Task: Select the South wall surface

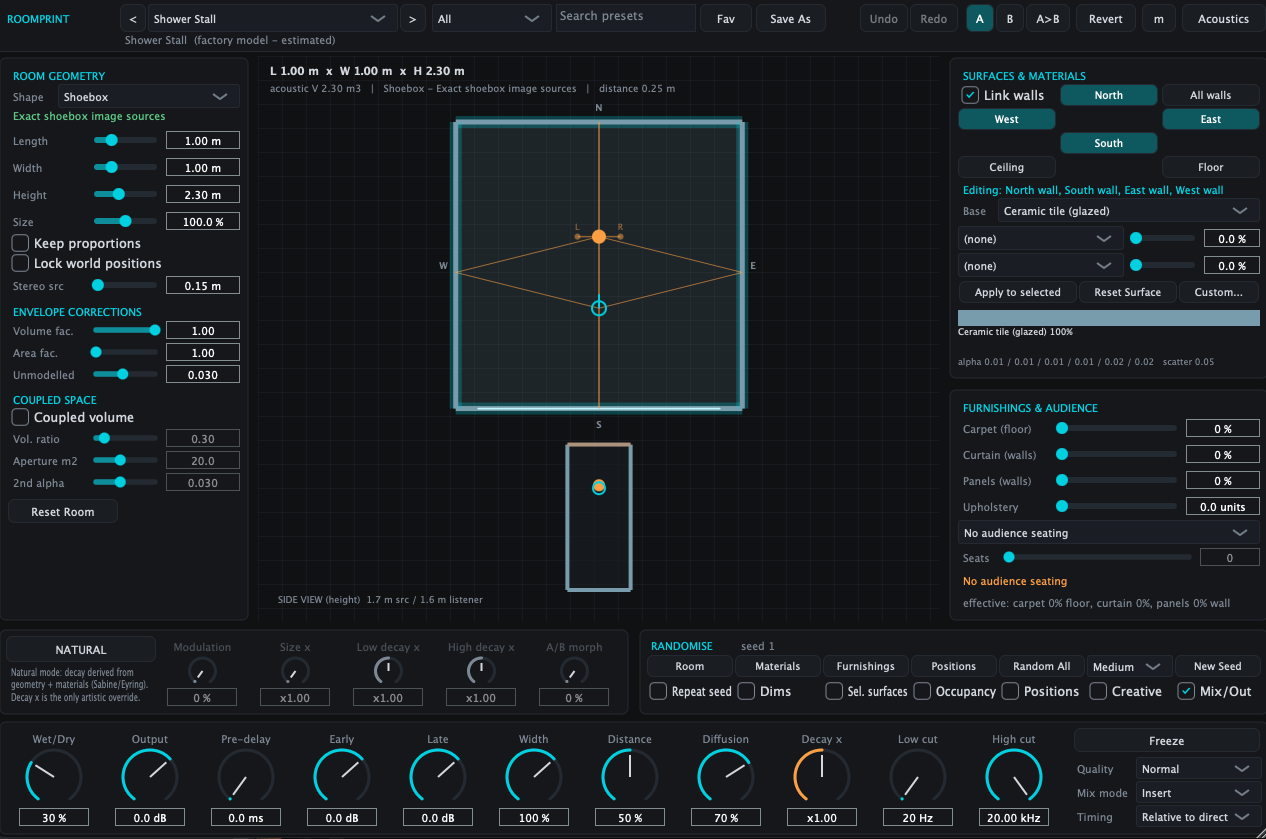Action: (x=1109, y=143)
